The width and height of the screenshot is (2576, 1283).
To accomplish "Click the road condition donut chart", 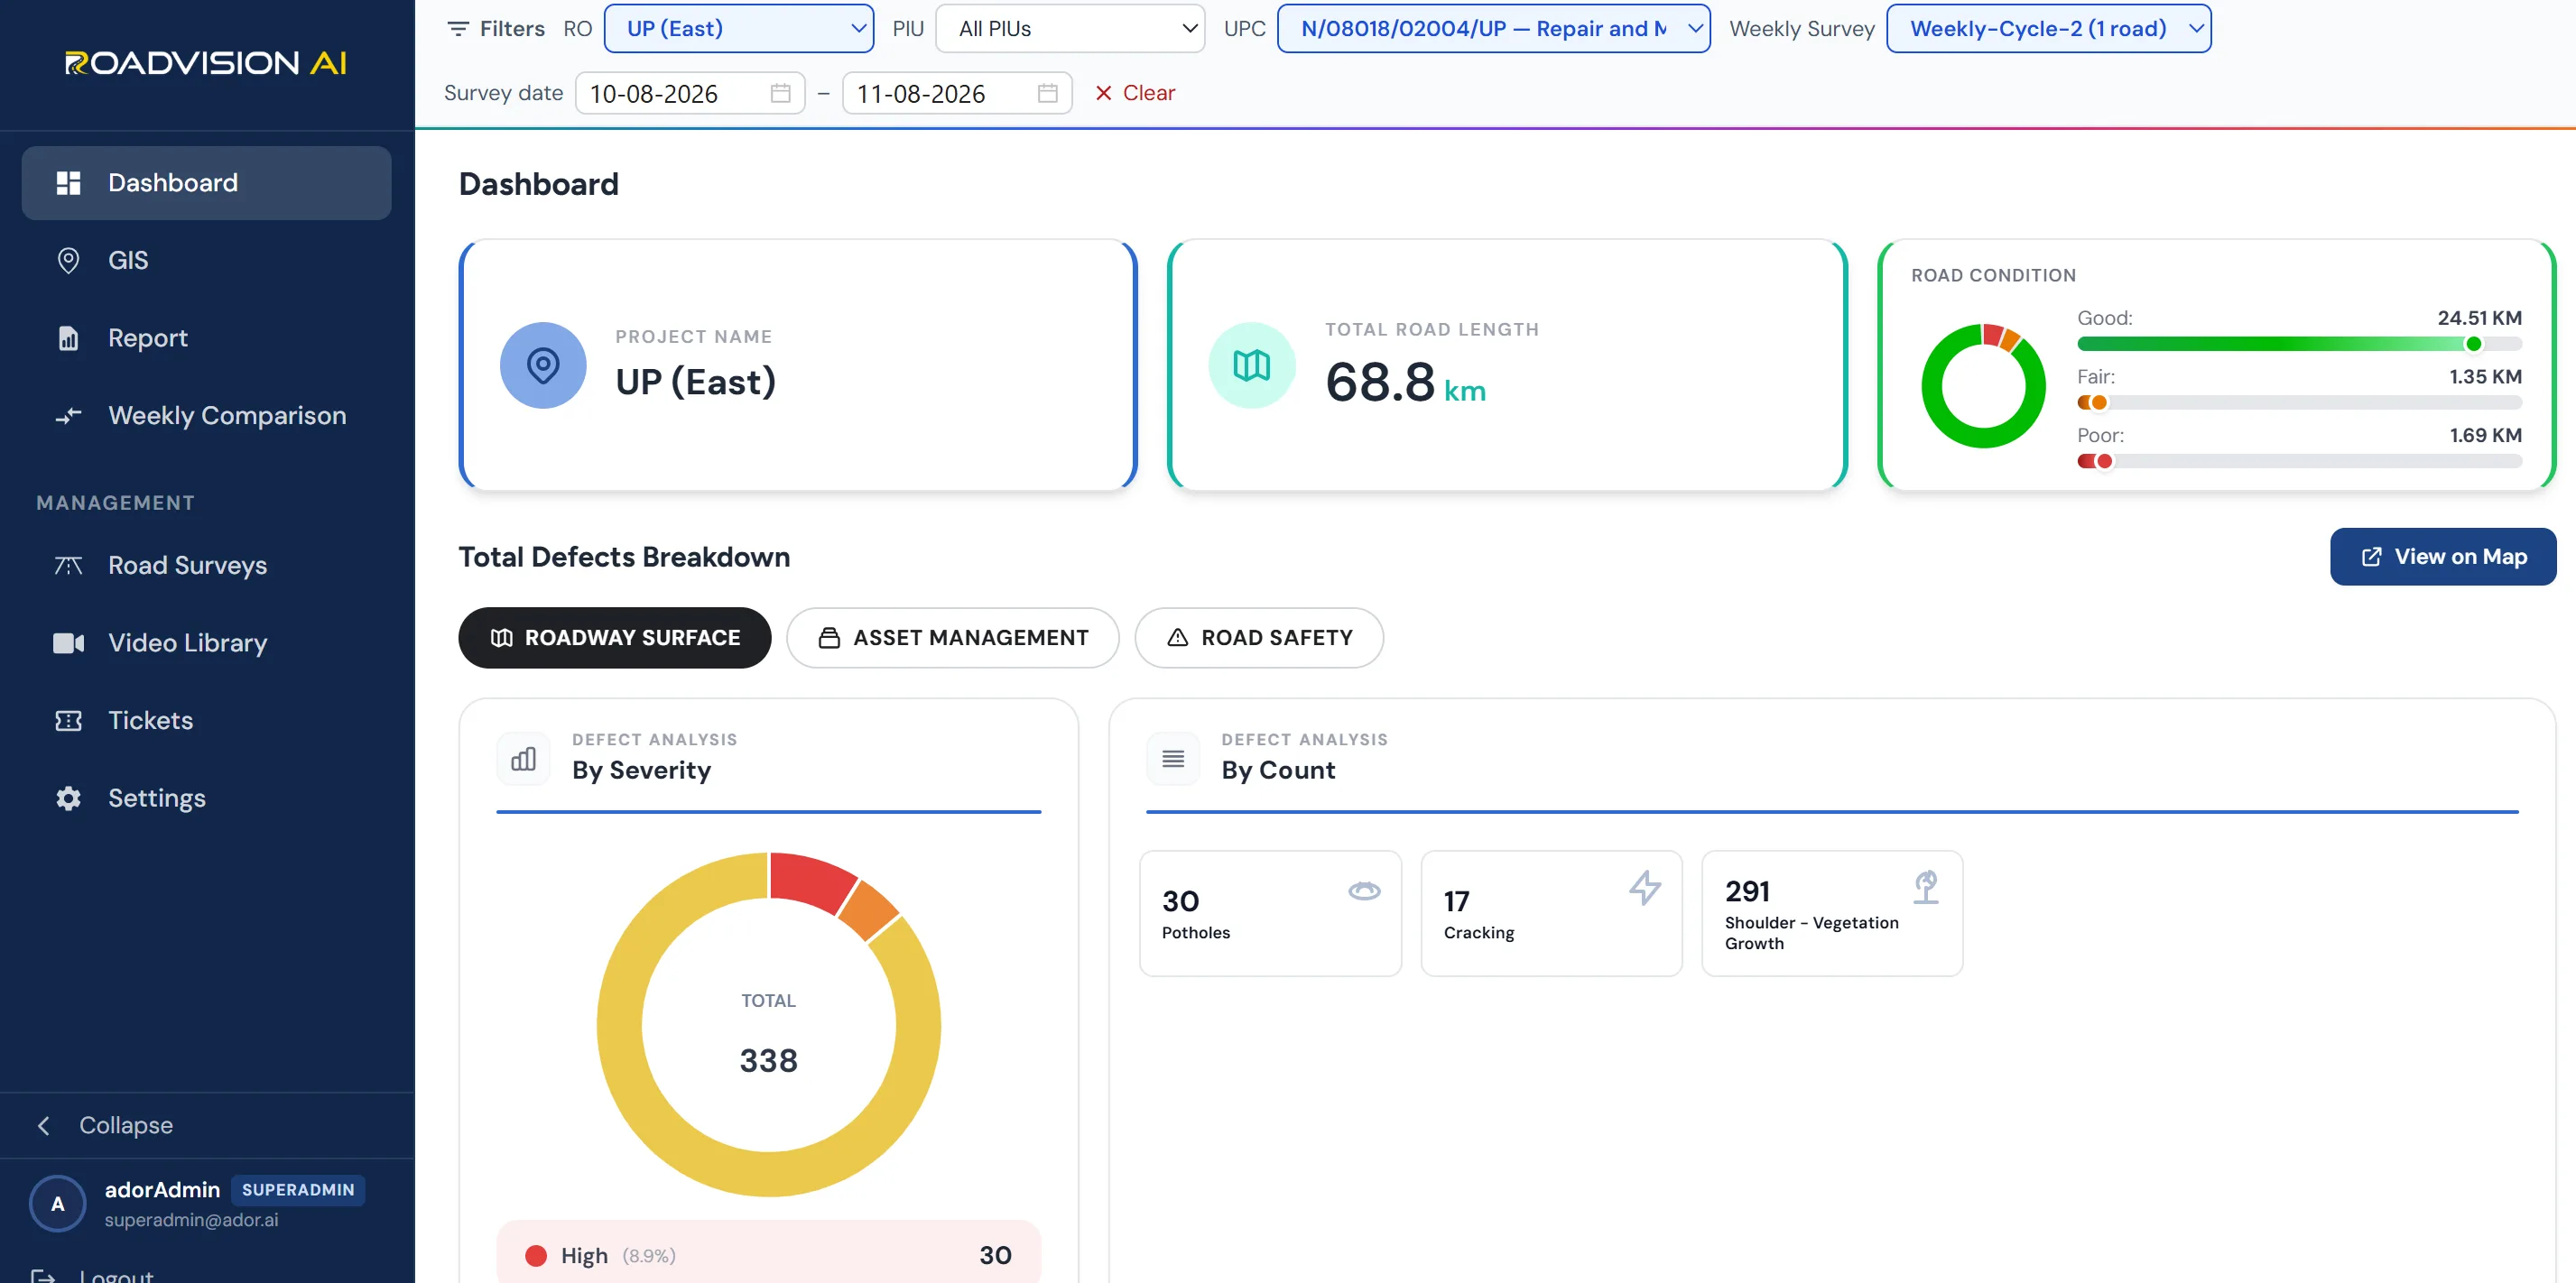I will click(x=1983, y=386).
